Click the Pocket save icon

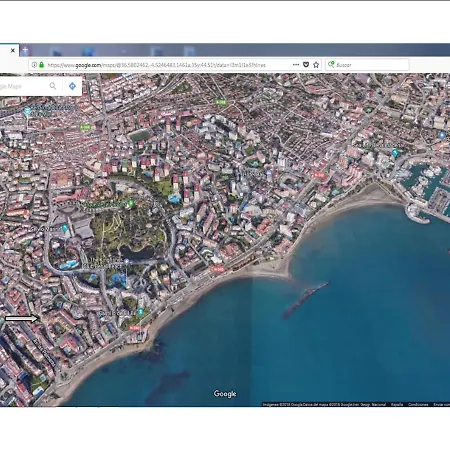tap(306, 65)
